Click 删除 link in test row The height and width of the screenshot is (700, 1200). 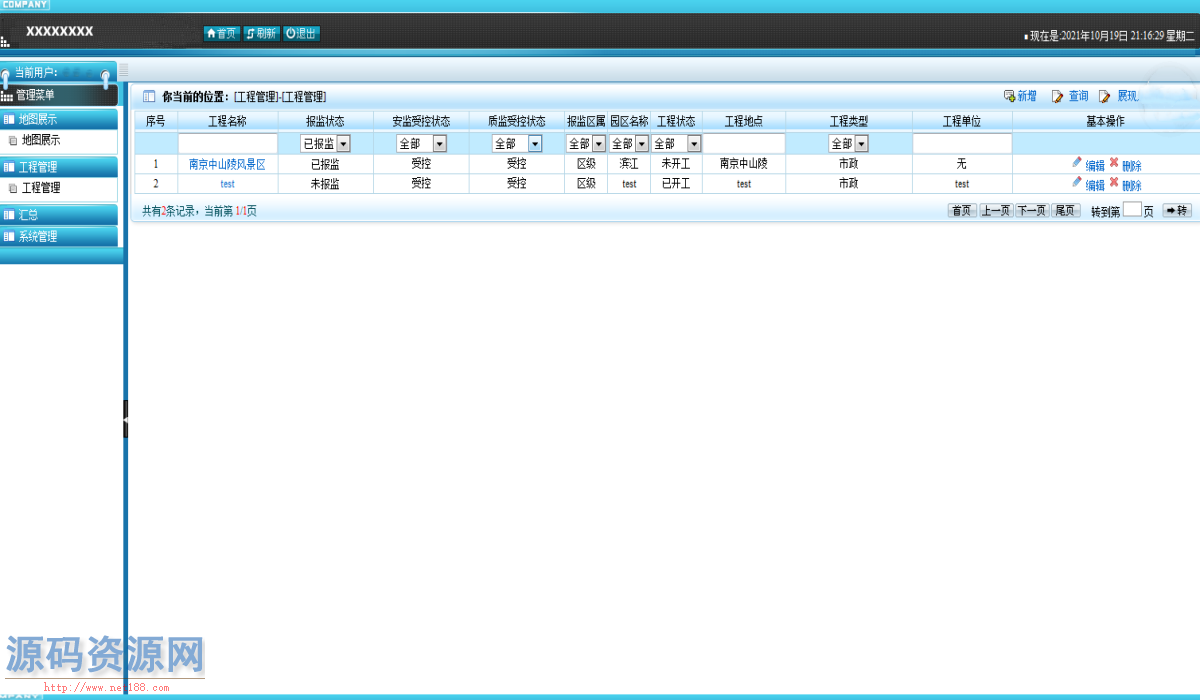pos(1131,186)
